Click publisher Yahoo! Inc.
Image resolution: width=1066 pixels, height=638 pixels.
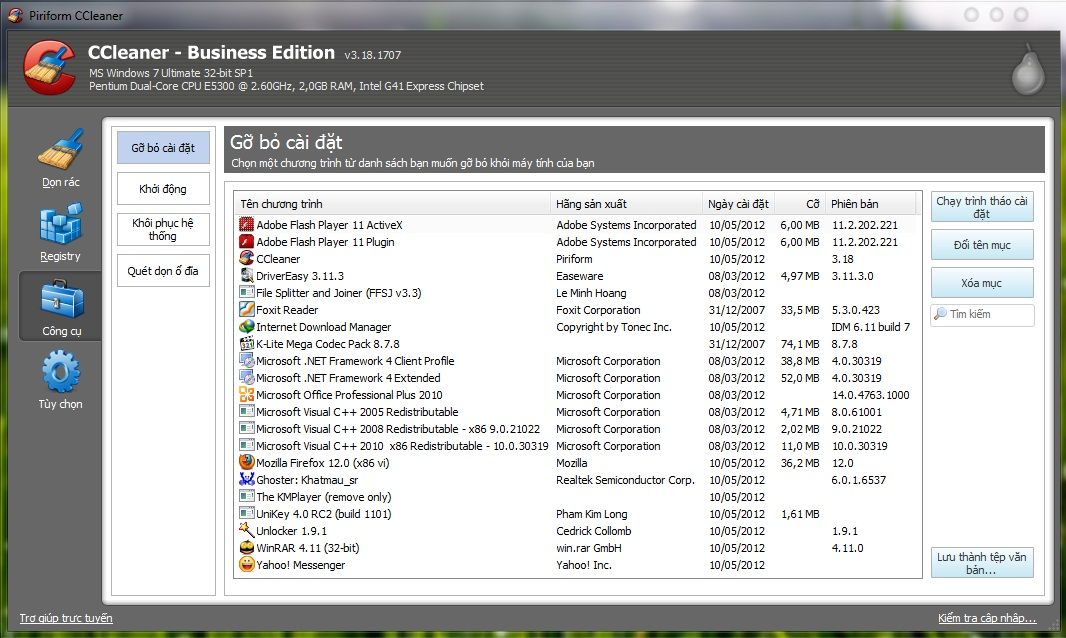pyautogui.click(x=583, y=565)
